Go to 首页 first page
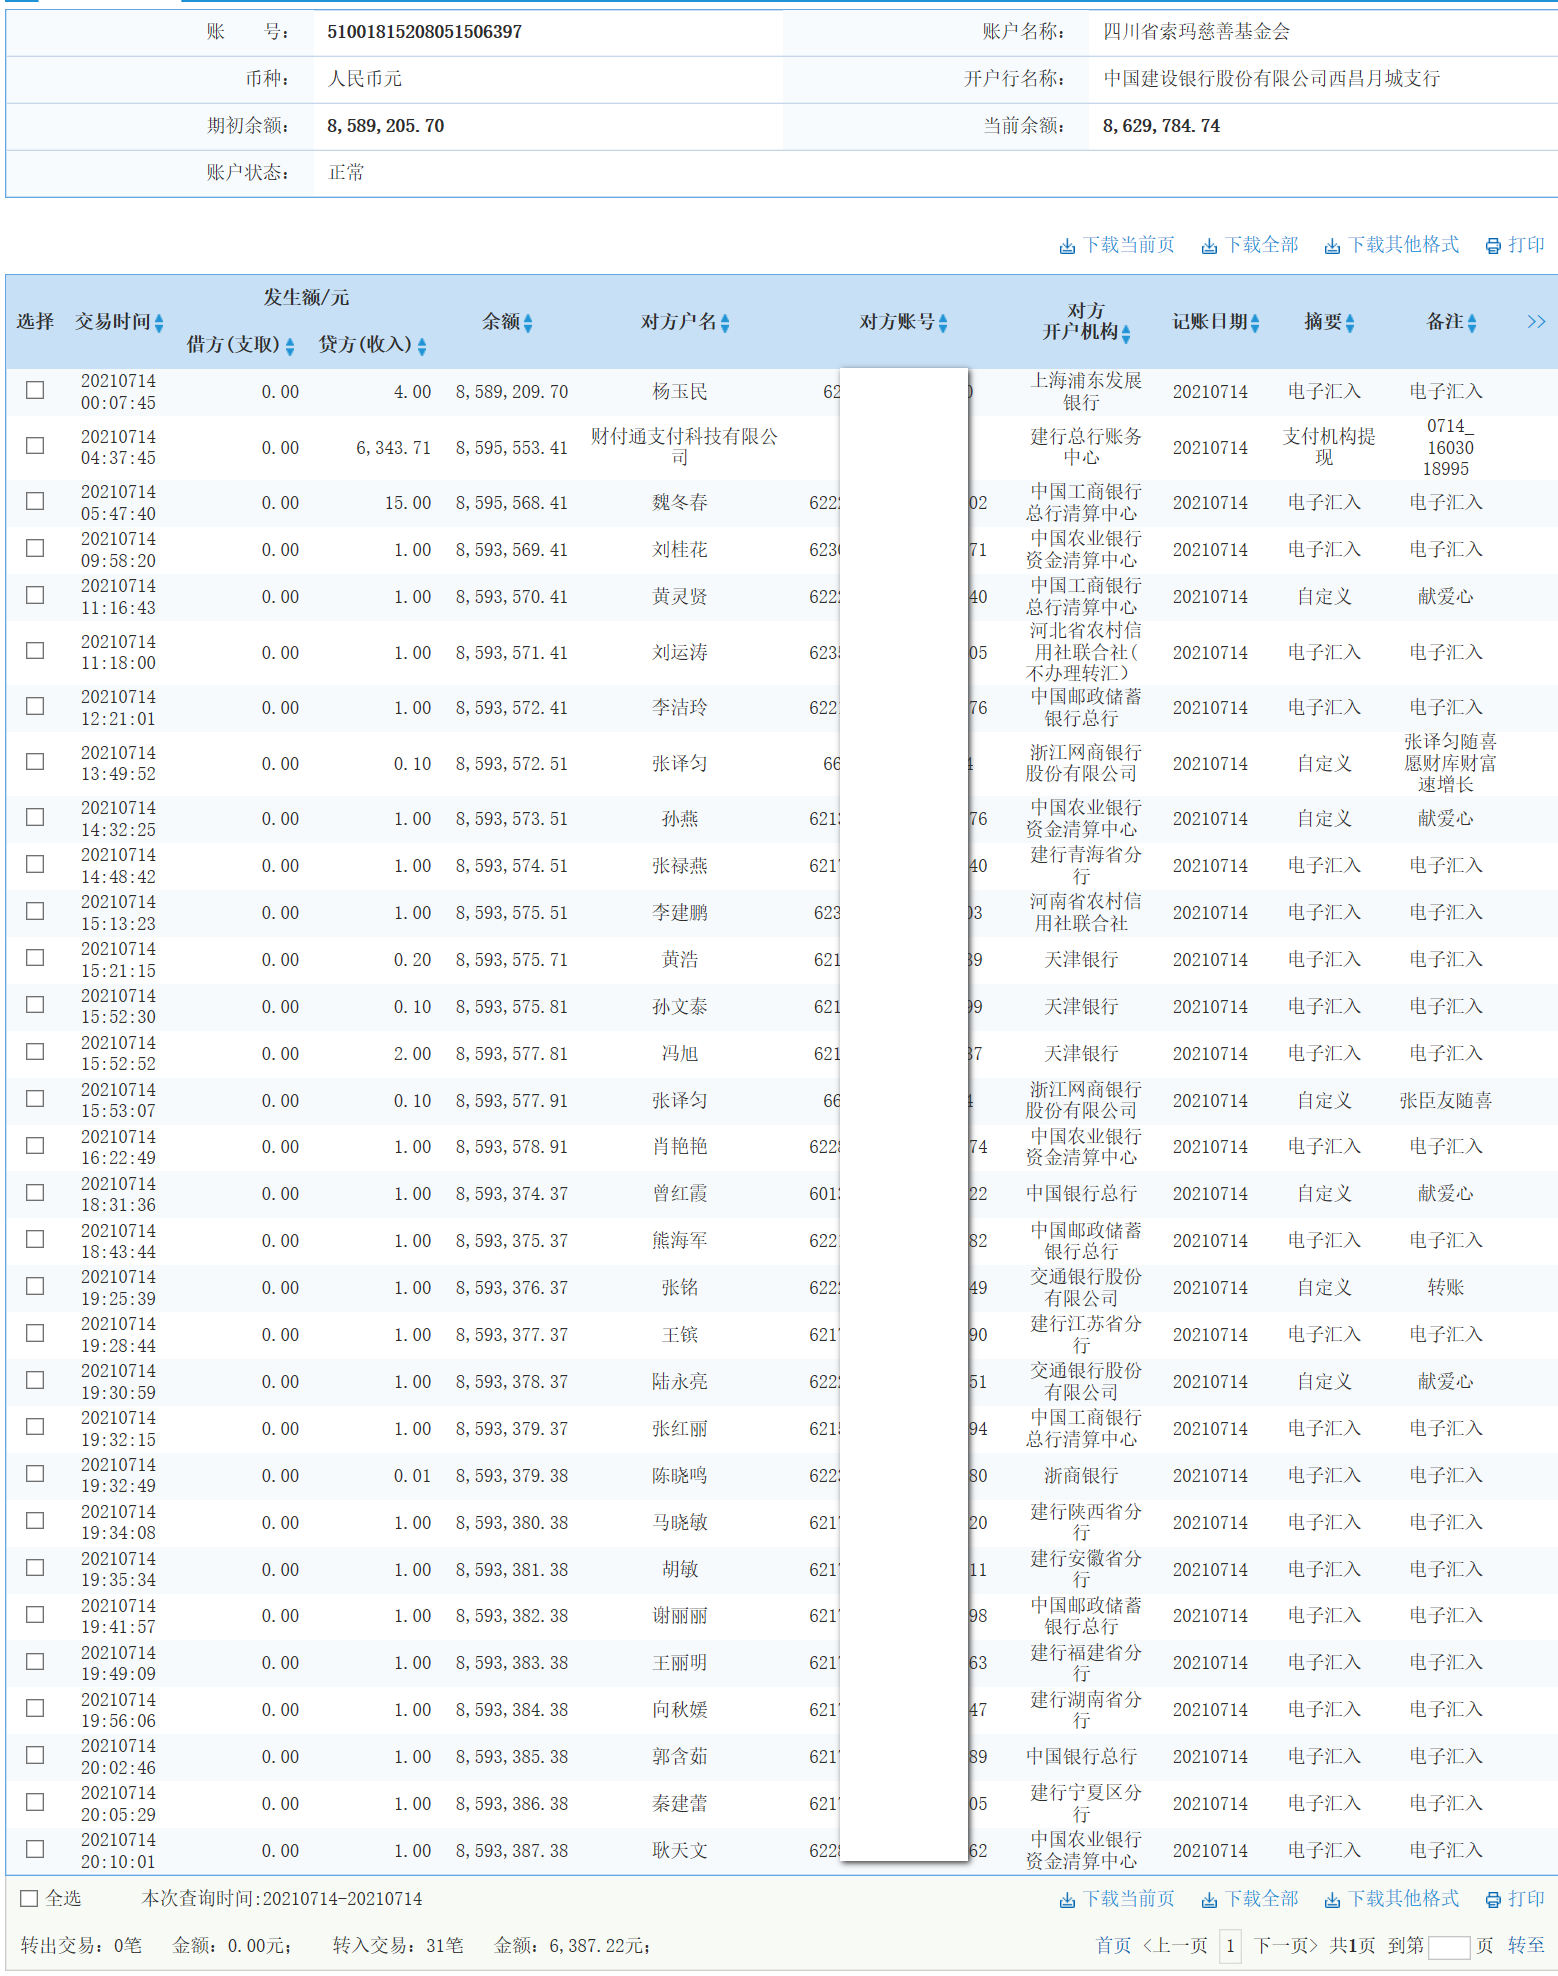The image size is (1558, 1976). (x=1113, y=1945)
